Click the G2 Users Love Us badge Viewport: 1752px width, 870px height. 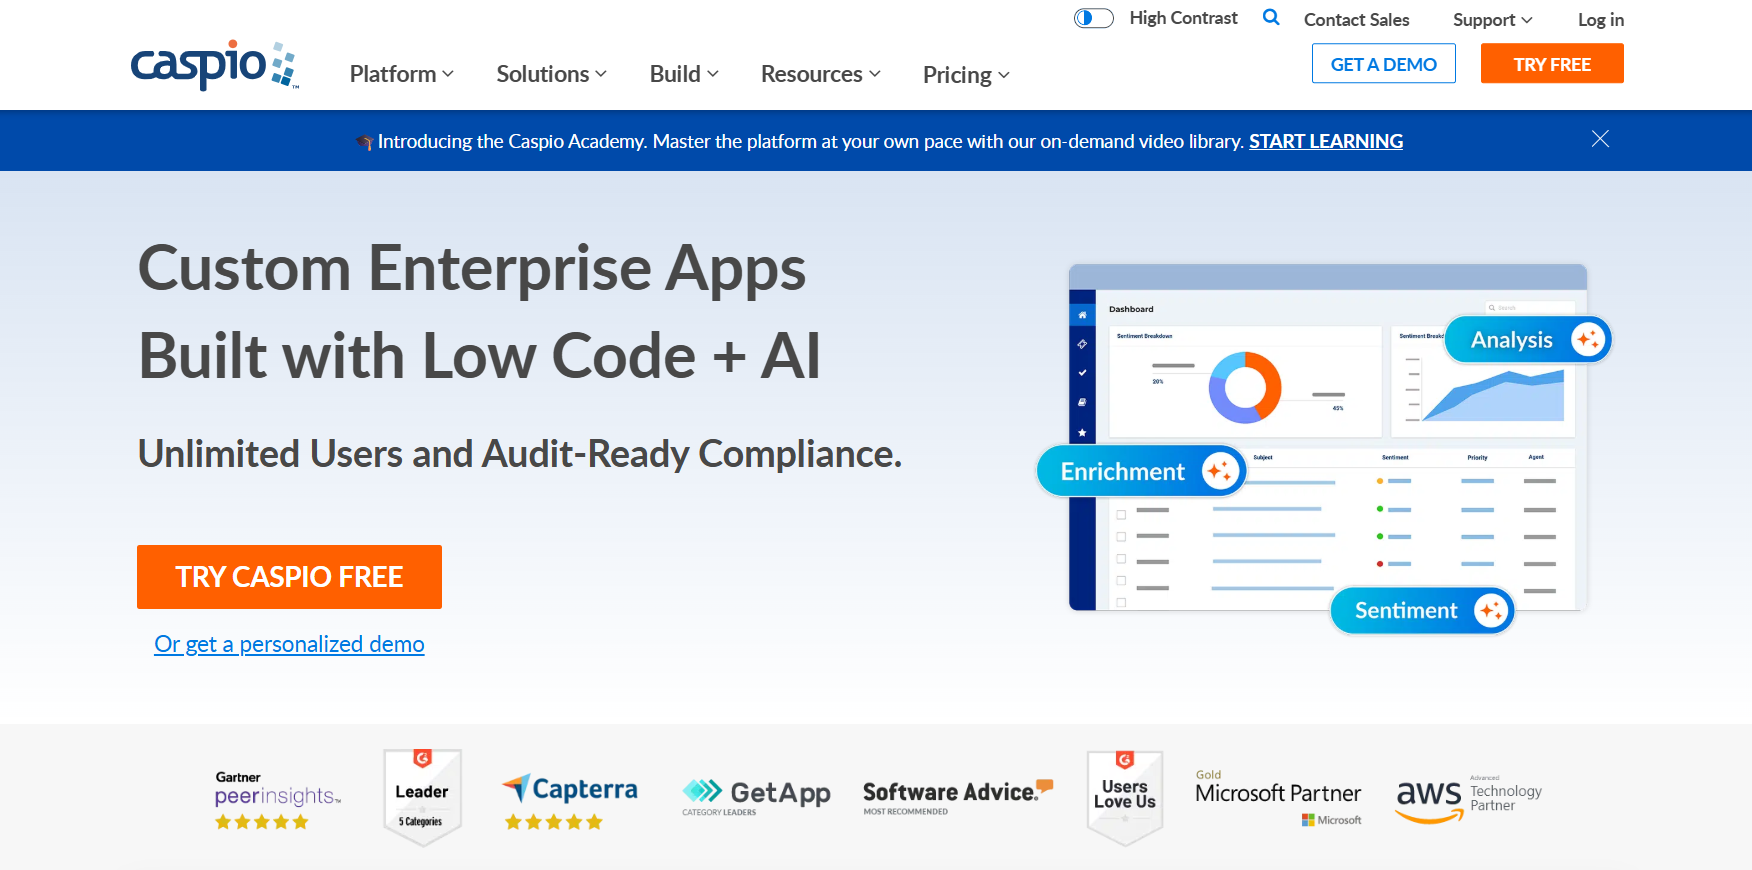tap(1125, 798)
